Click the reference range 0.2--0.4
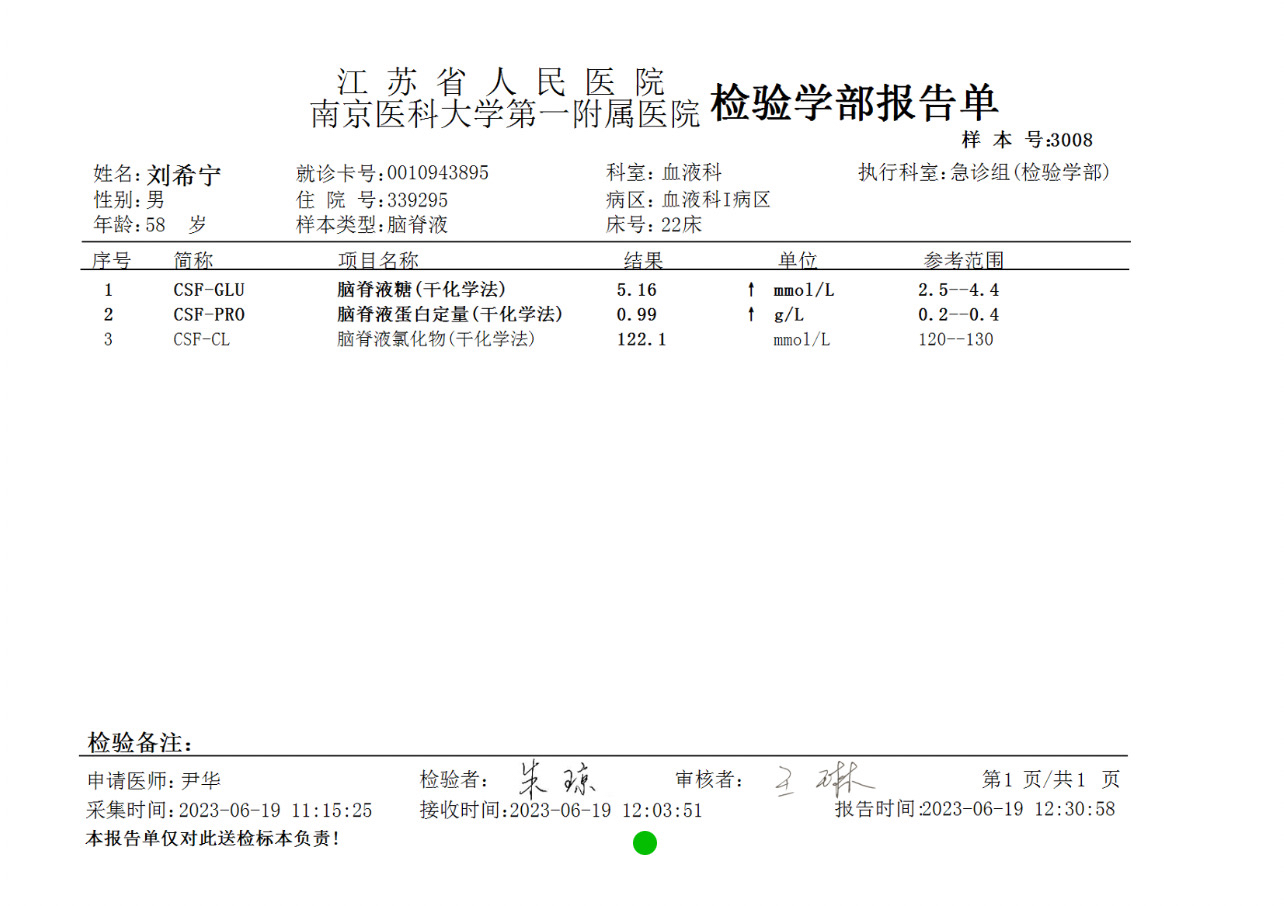Screen dimensions: 1284x906 pos(959,315)
